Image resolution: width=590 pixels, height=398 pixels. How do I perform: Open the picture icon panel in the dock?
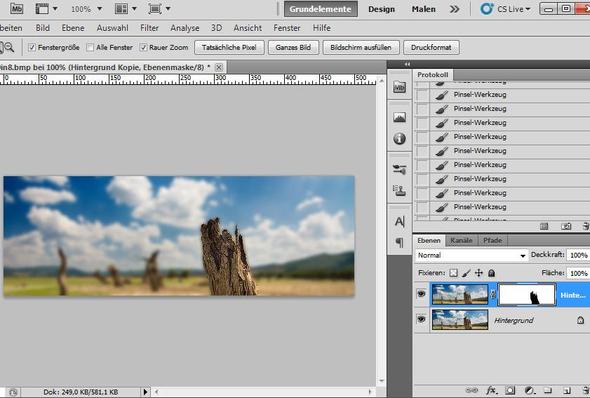tap(399, 117)
